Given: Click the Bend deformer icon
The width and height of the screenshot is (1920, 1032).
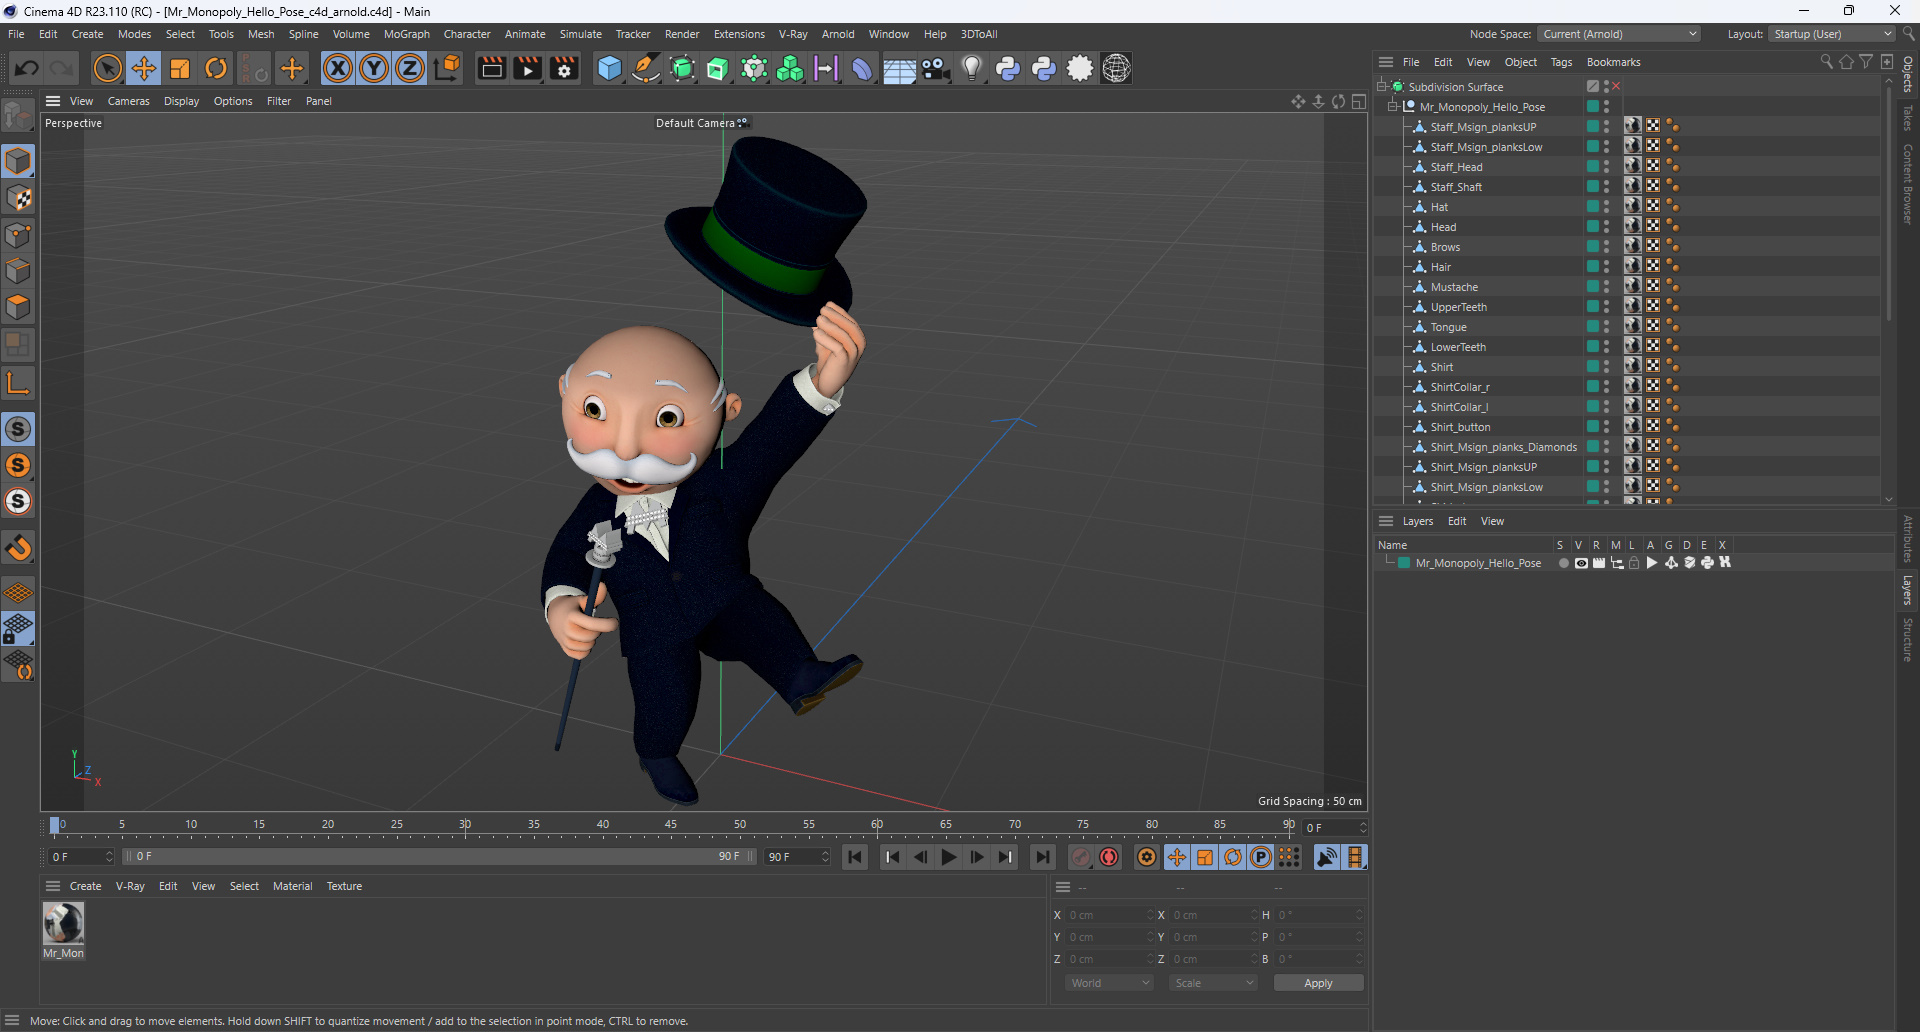Looking at the screenshot, I should pyautogui.click(x=862, y=69).
